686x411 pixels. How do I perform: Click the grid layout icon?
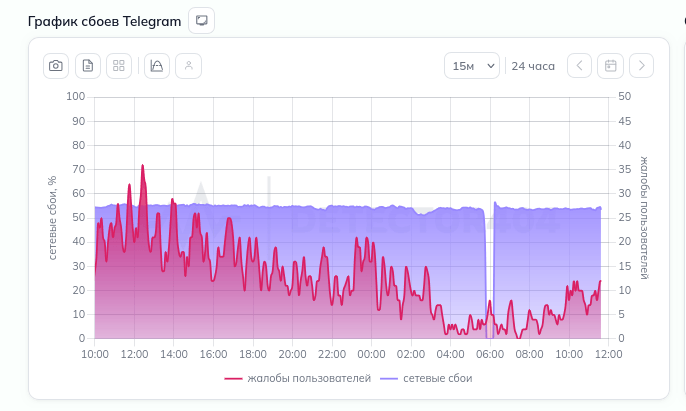point(119,66)
